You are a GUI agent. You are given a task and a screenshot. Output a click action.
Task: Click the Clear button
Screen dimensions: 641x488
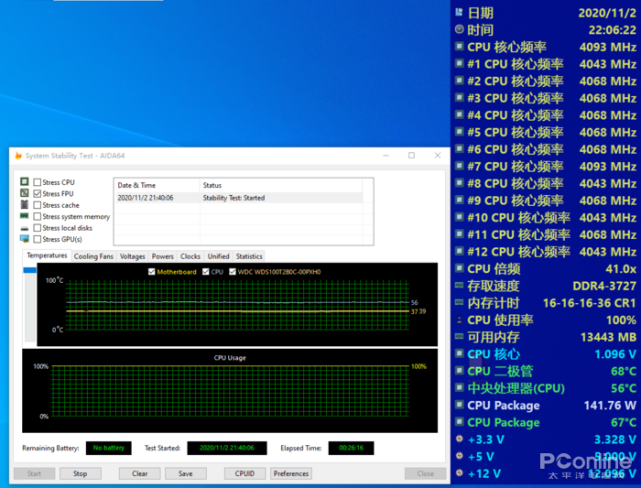(139, 473)
